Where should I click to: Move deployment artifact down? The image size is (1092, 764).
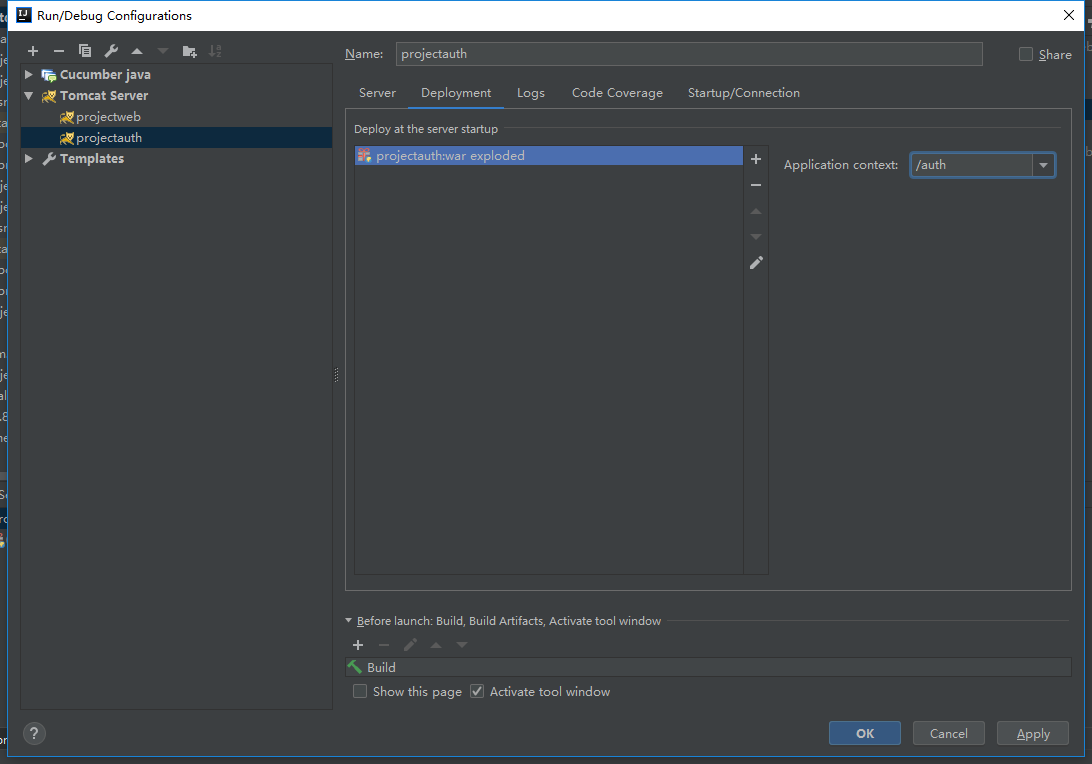pos(756,237)
